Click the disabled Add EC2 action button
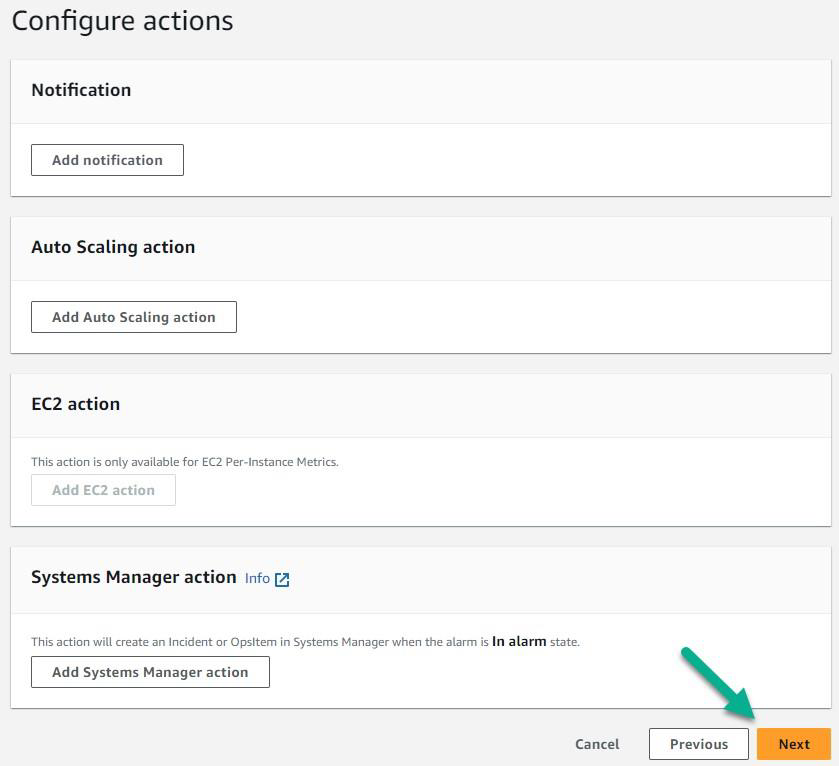 [103, 490]
